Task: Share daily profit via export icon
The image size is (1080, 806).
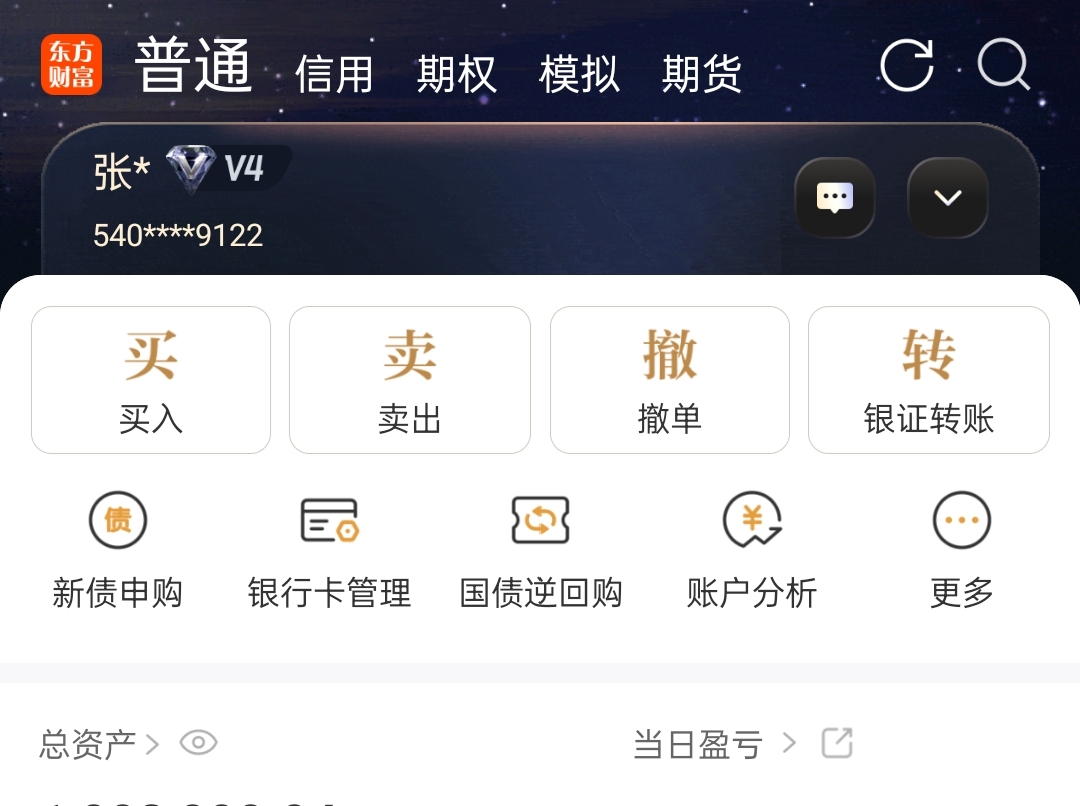Action: [x=838, y=743]
